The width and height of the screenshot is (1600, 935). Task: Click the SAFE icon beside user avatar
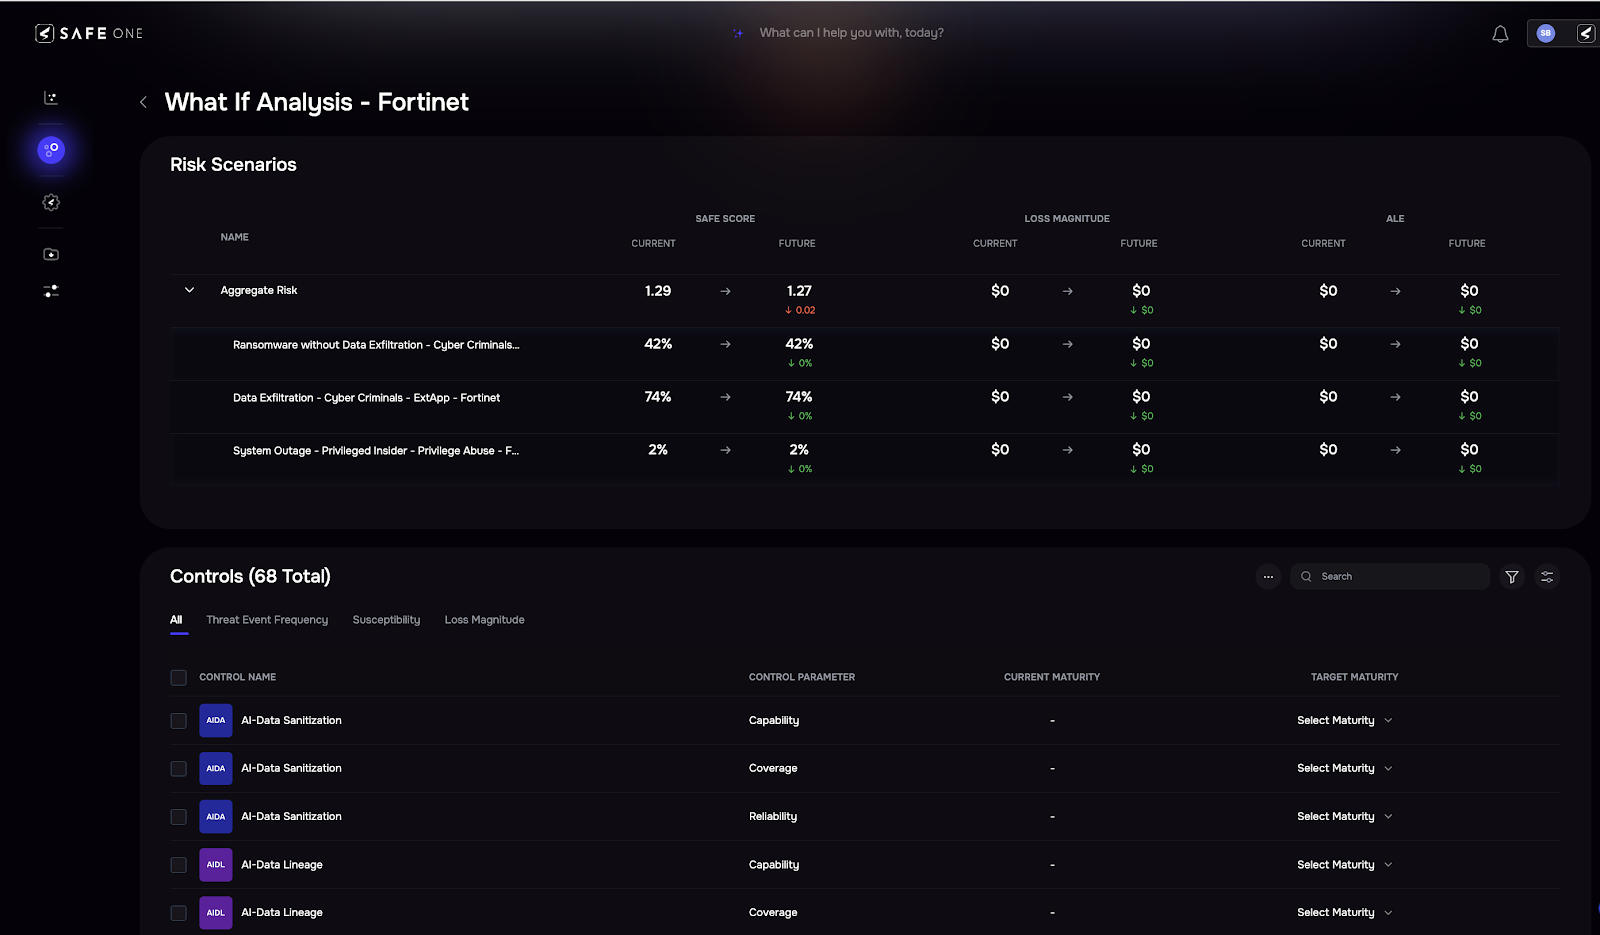[1586, 33]
